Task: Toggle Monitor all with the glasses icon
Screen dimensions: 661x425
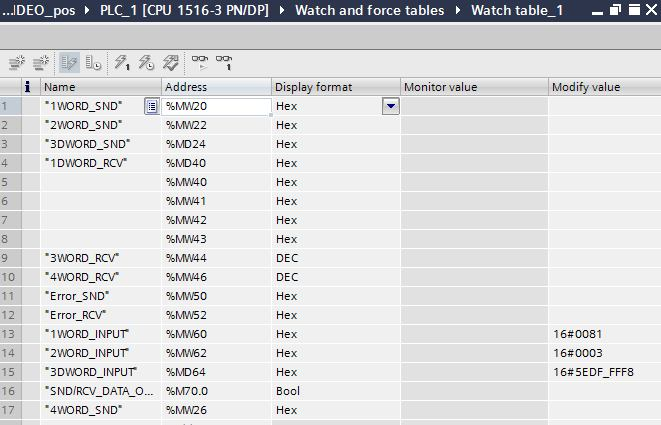Action: pos(200,62)
